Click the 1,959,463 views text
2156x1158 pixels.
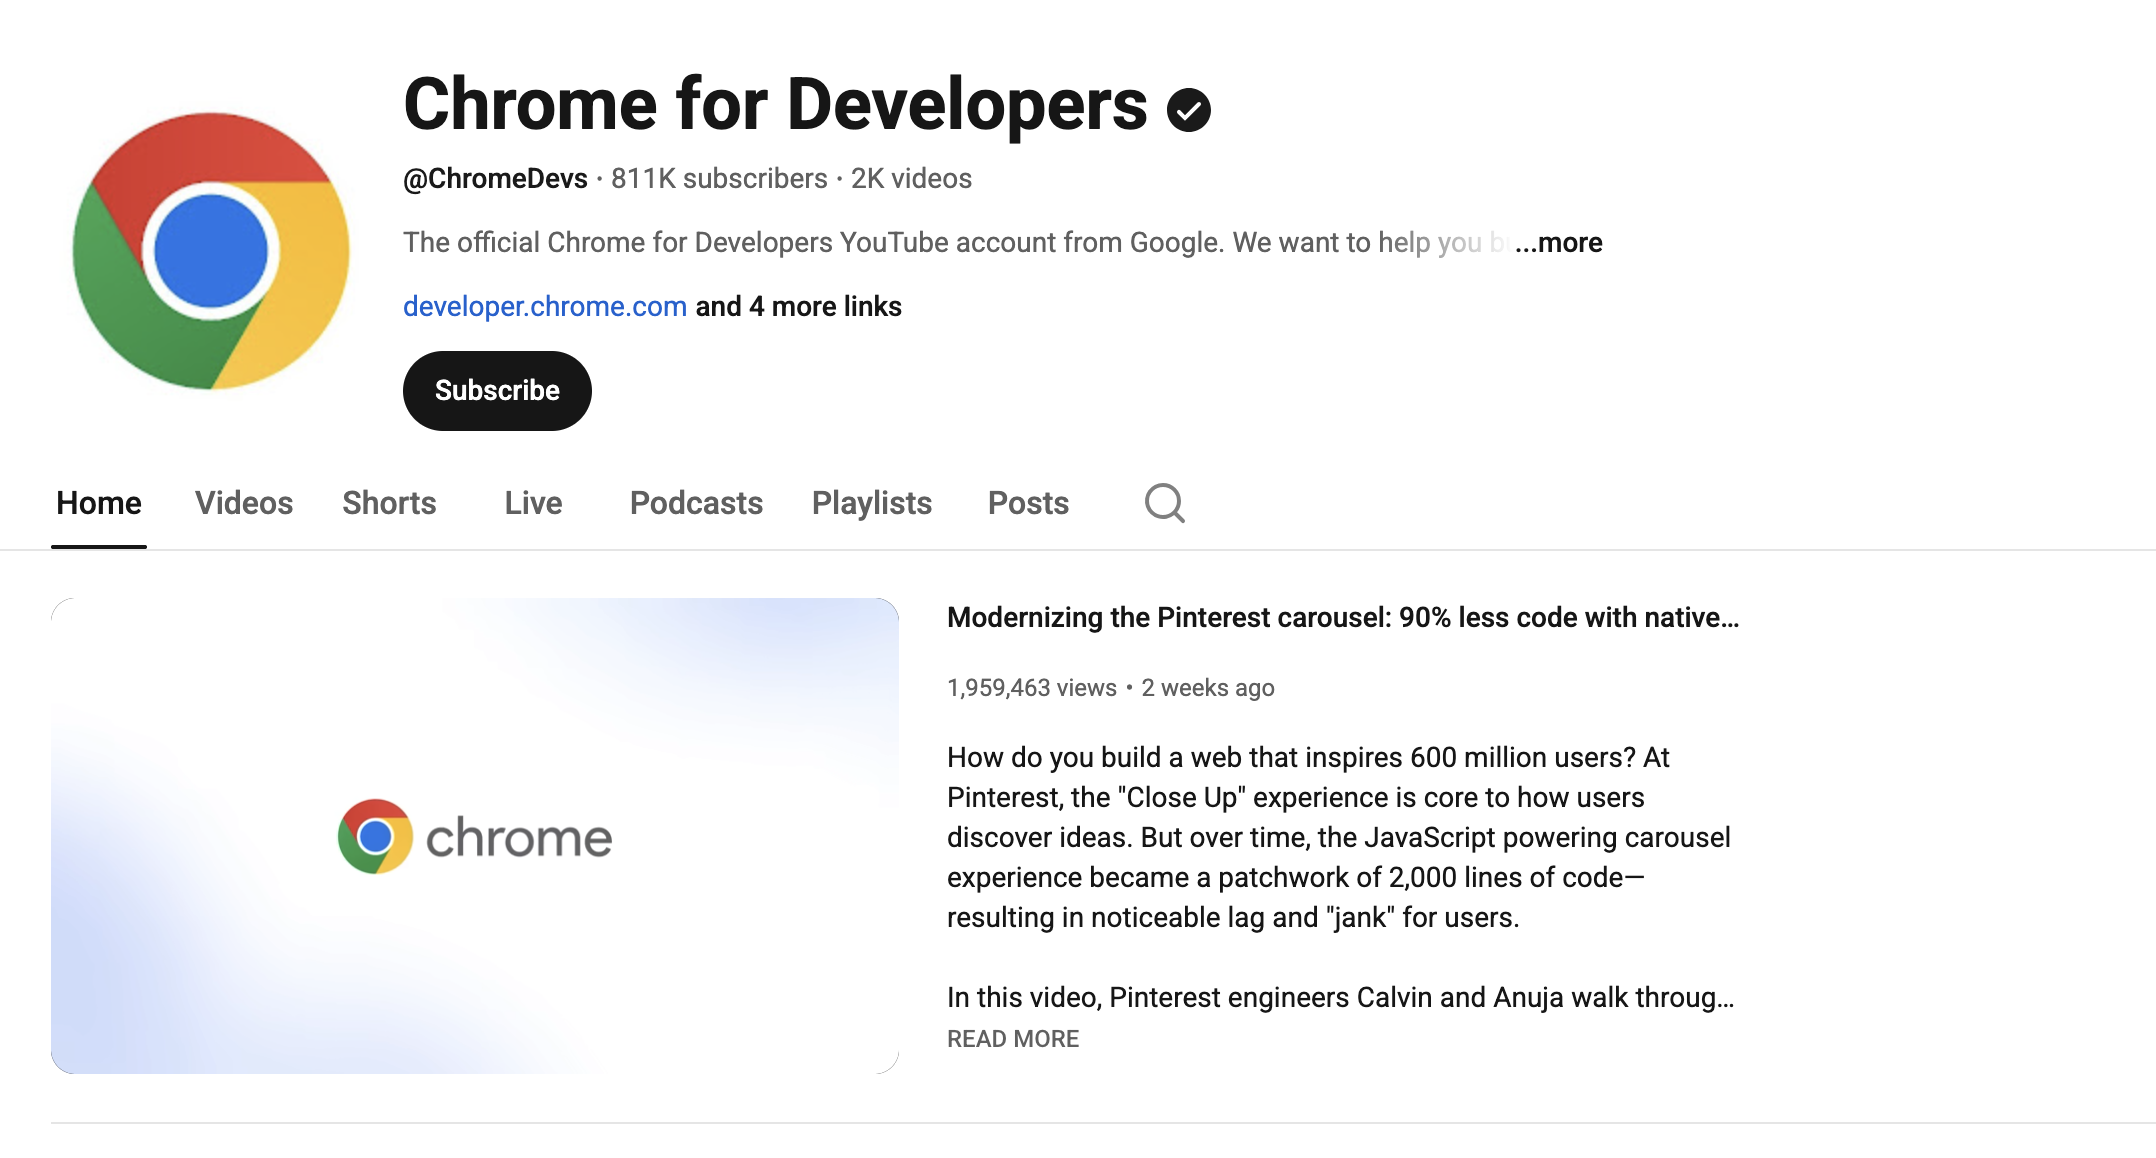1032,688
